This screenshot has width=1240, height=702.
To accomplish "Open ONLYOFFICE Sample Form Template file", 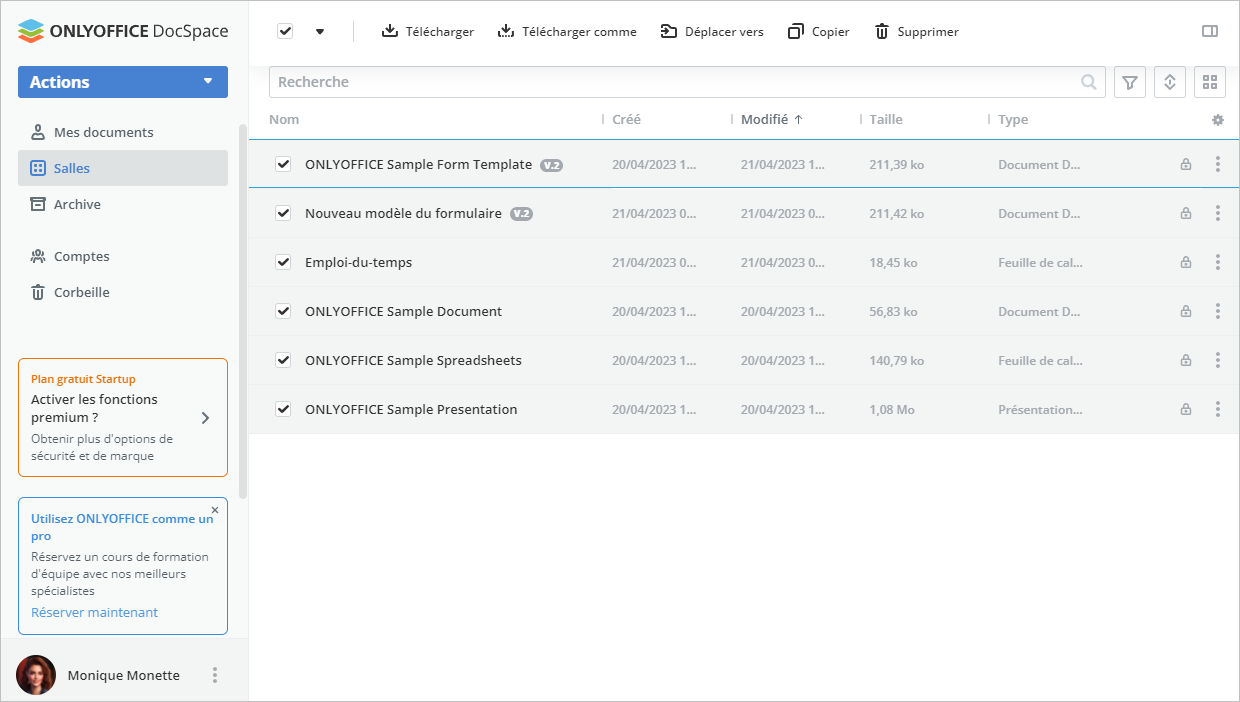I will click(418, 164).
